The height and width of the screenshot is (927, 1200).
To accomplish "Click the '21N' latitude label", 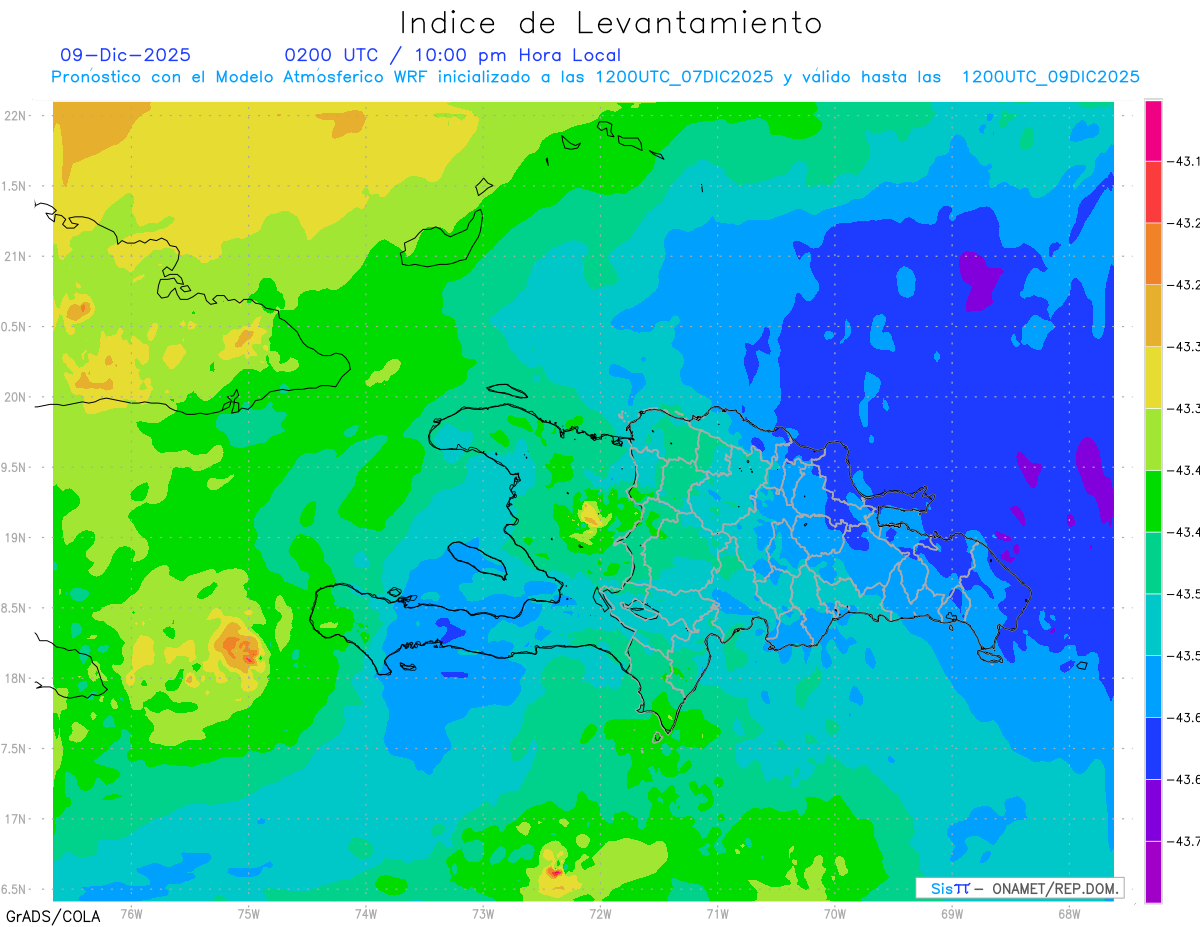I will [15, 257].
